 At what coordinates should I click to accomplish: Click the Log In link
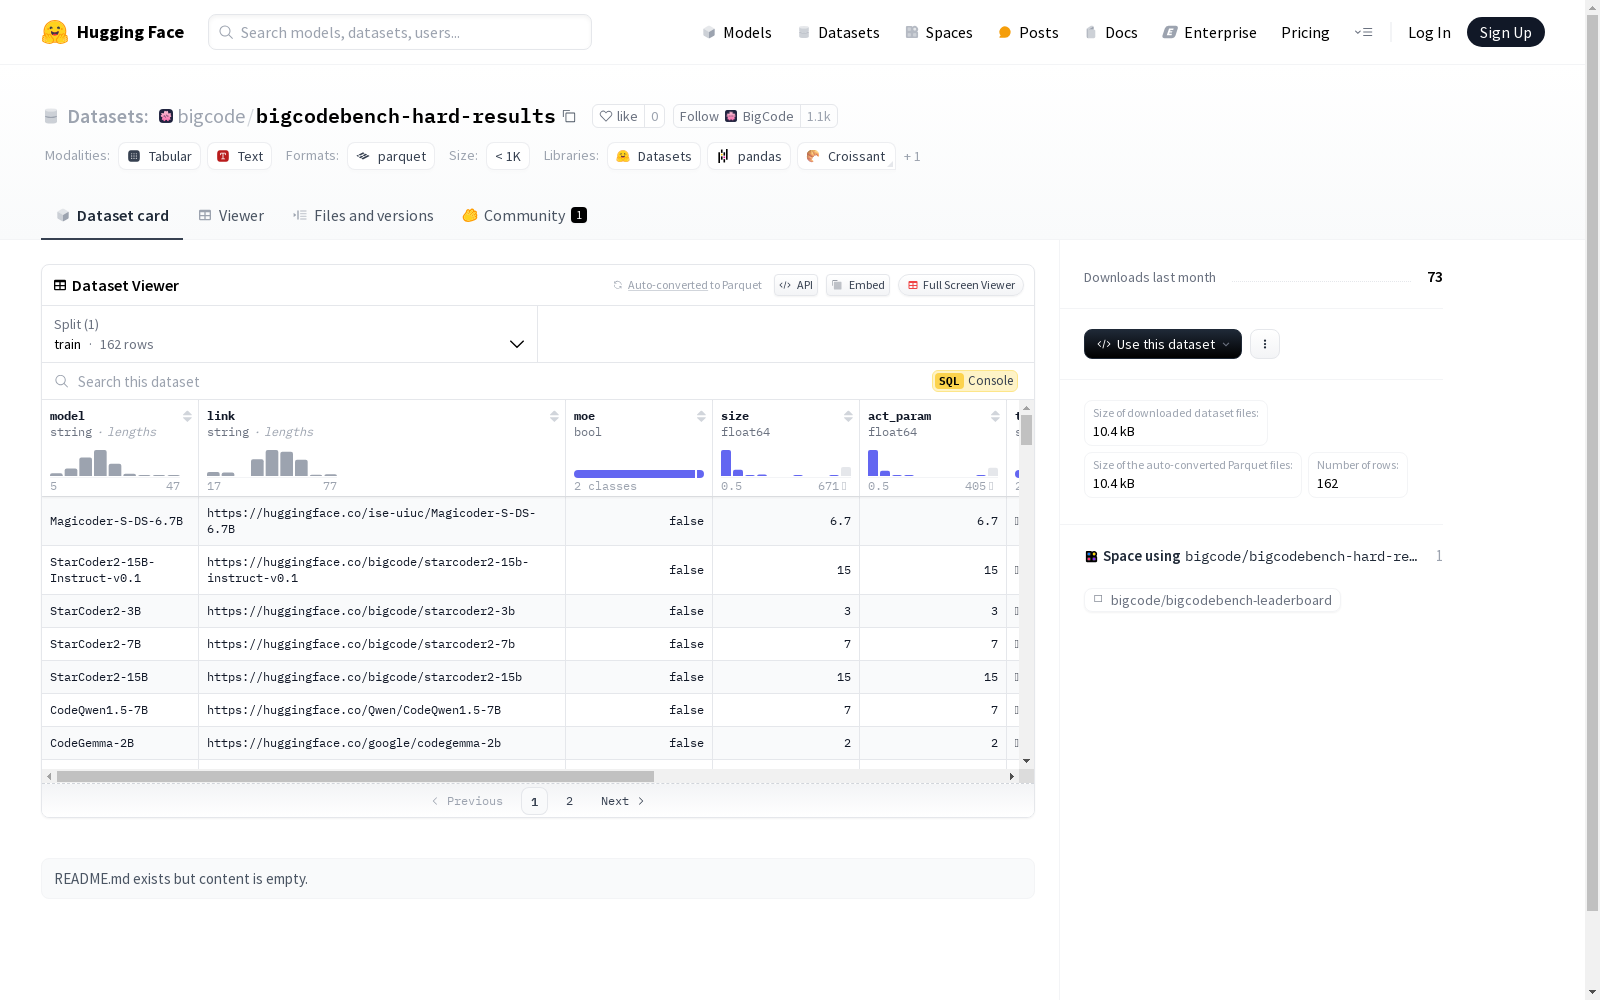pos(1429,32)
